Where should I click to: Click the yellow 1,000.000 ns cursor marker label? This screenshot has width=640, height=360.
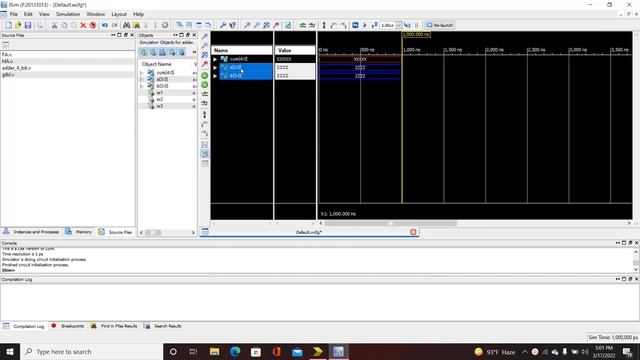pos(416,35)
